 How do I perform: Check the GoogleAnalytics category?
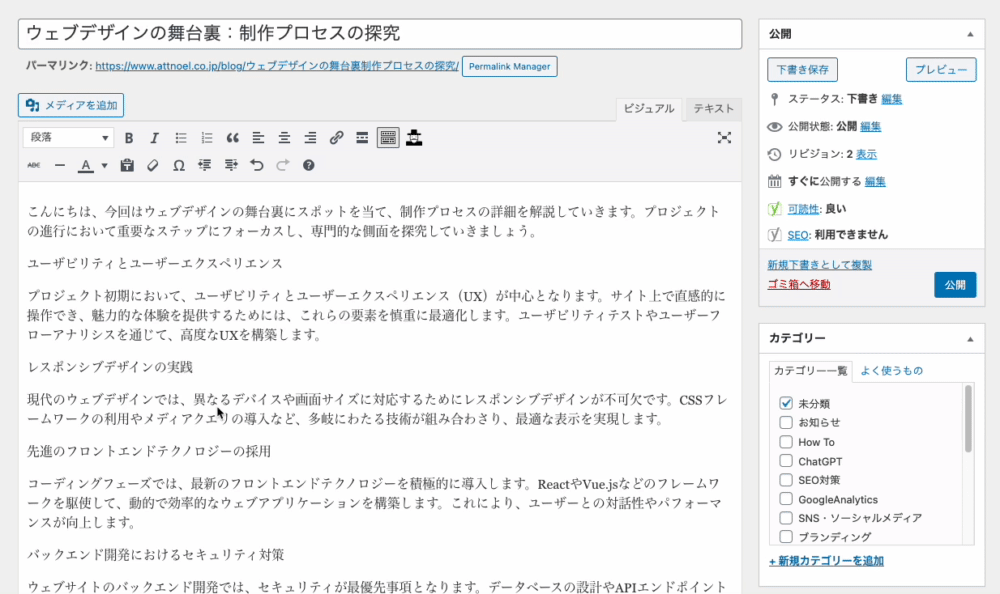click(x=786, y=499)
